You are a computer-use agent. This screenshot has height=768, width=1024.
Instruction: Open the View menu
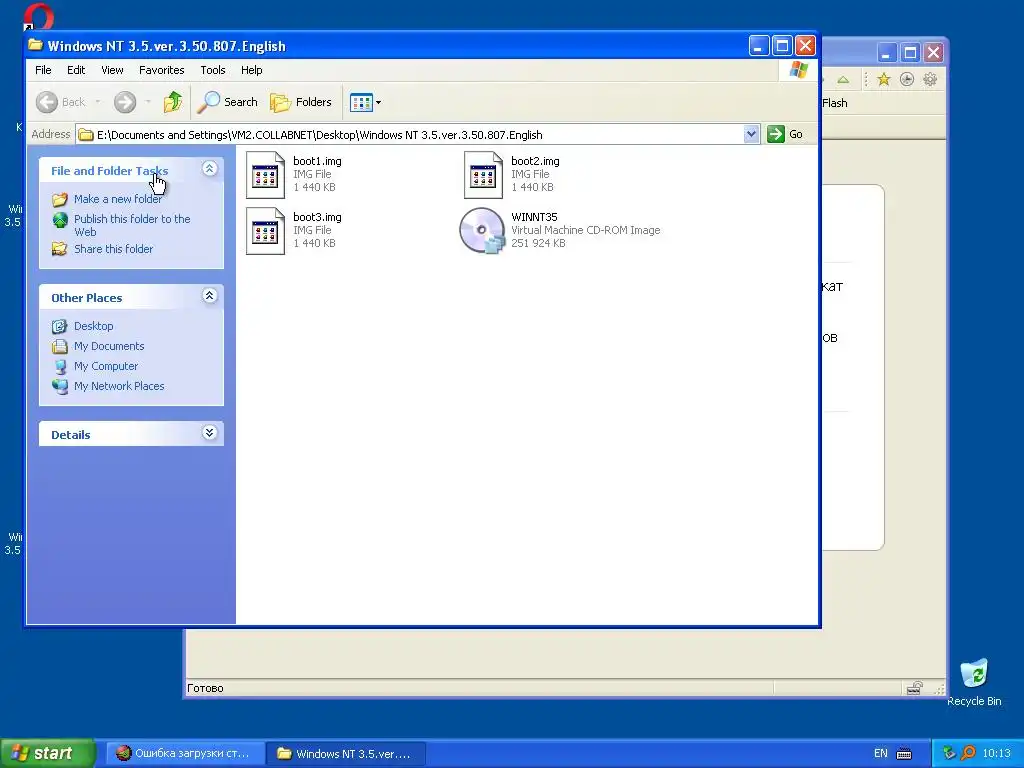point(112,70)
